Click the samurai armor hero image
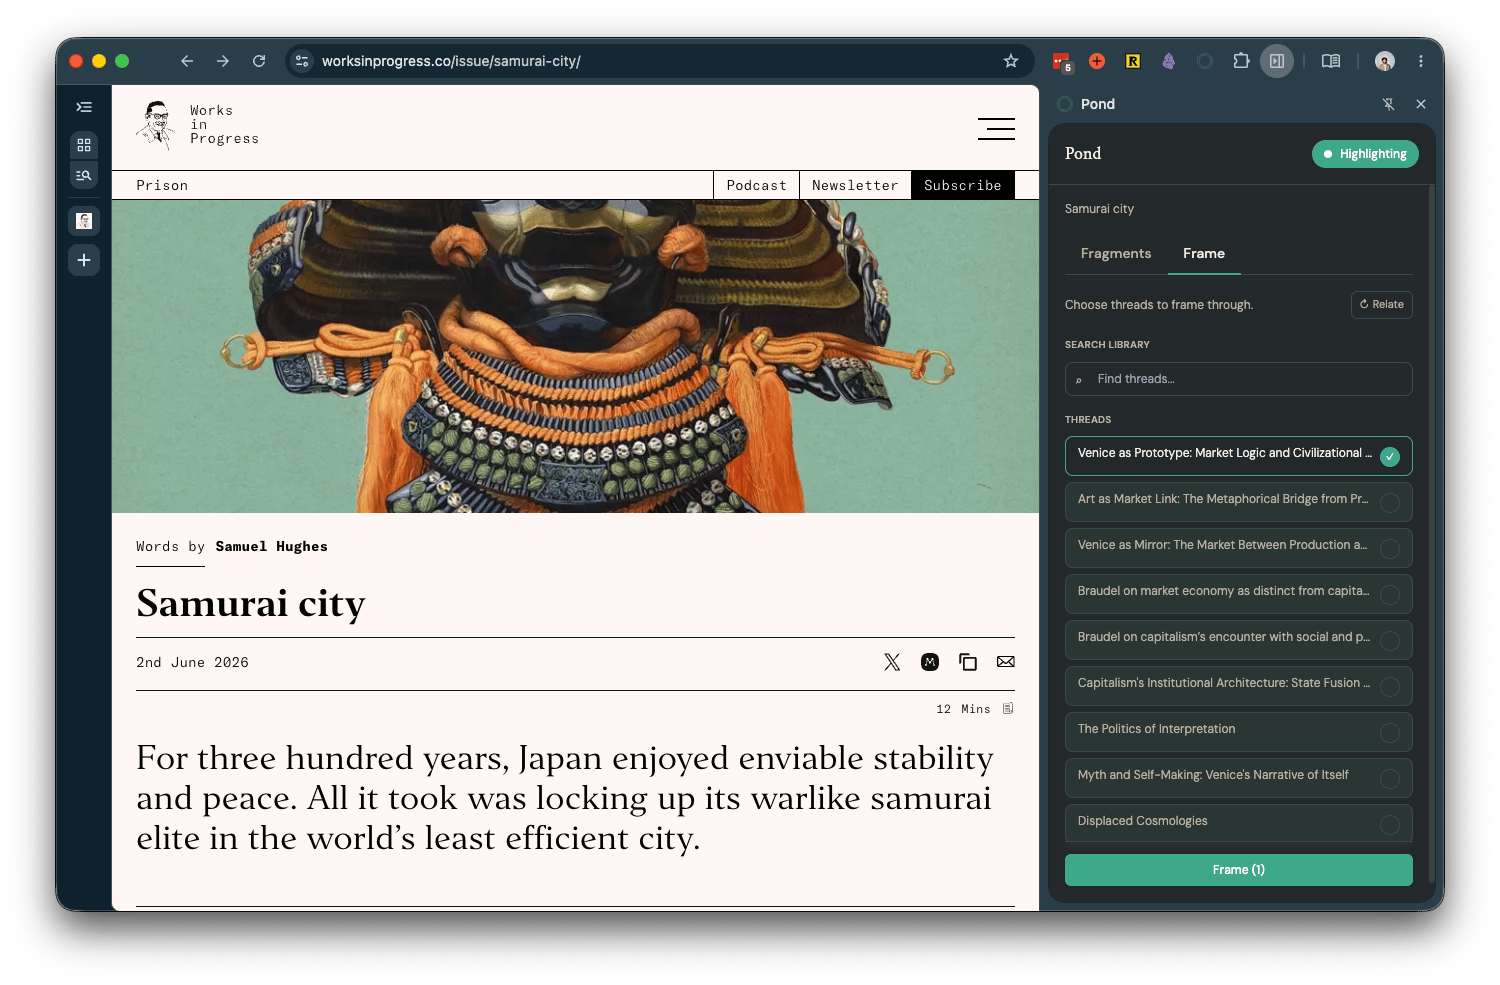 click(575, 356)
